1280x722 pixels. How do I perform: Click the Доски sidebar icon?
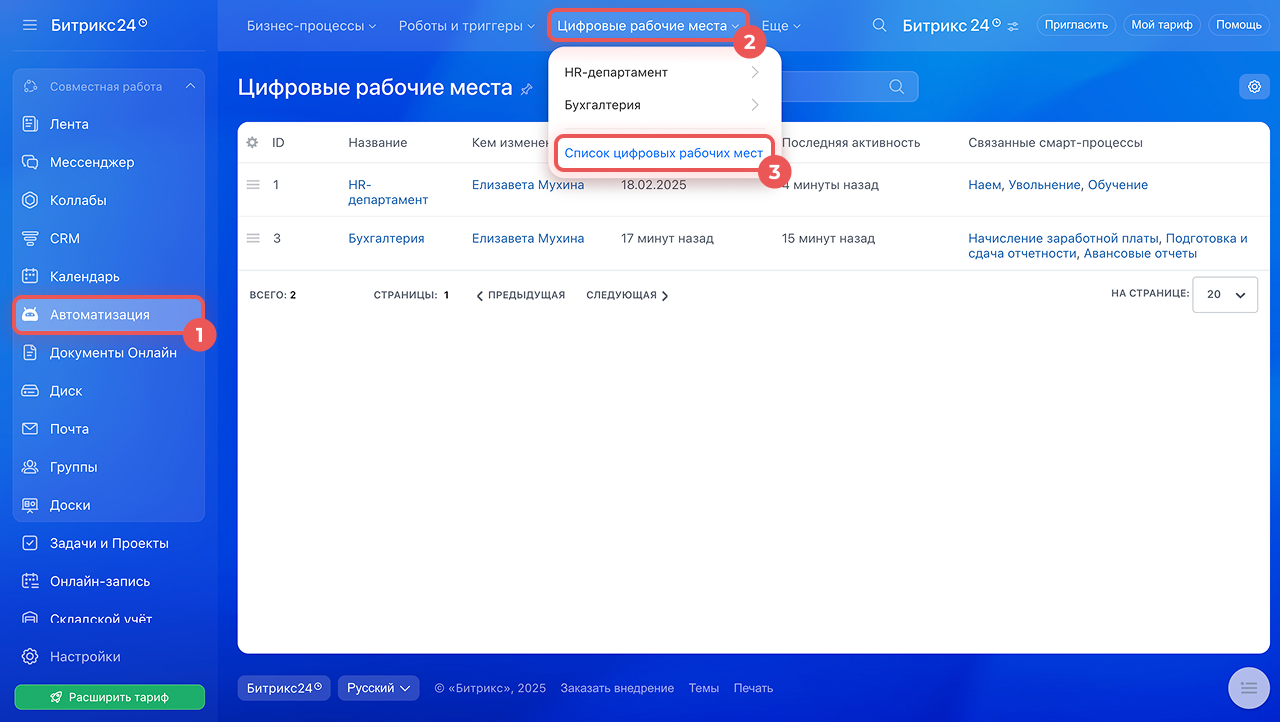30,505
